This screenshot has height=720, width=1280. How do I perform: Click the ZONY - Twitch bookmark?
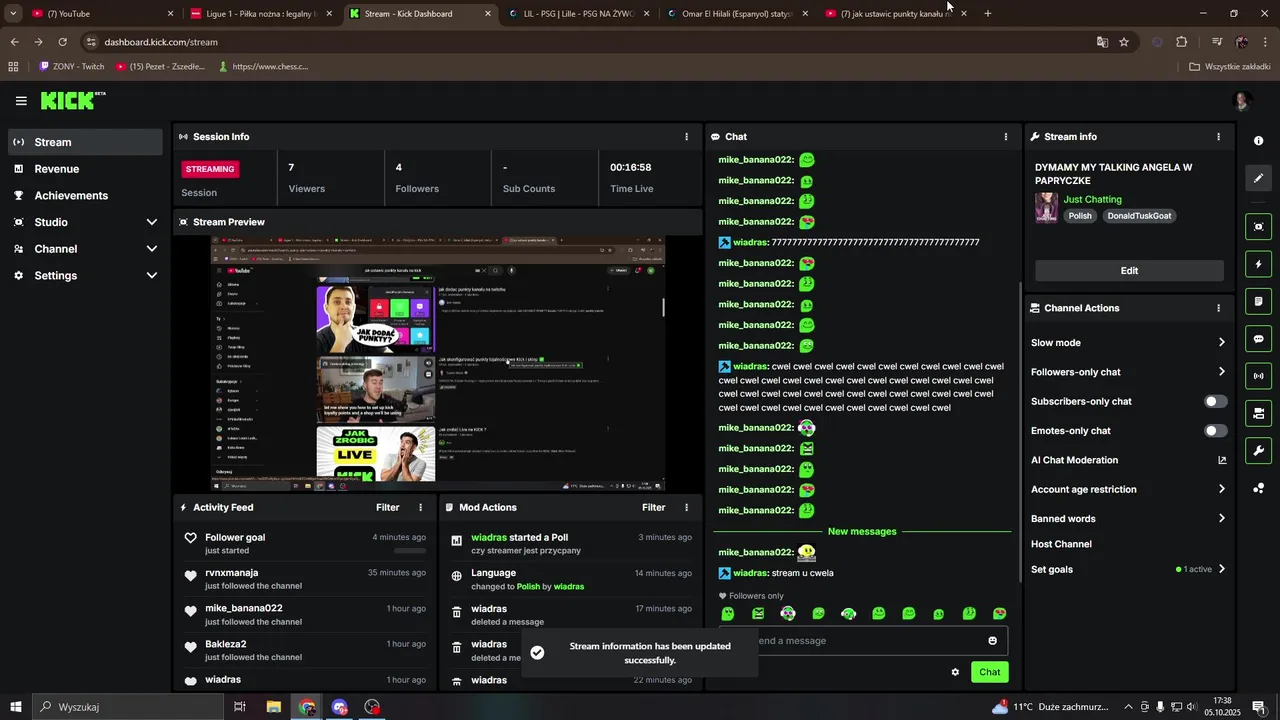[x=72, y=67]
